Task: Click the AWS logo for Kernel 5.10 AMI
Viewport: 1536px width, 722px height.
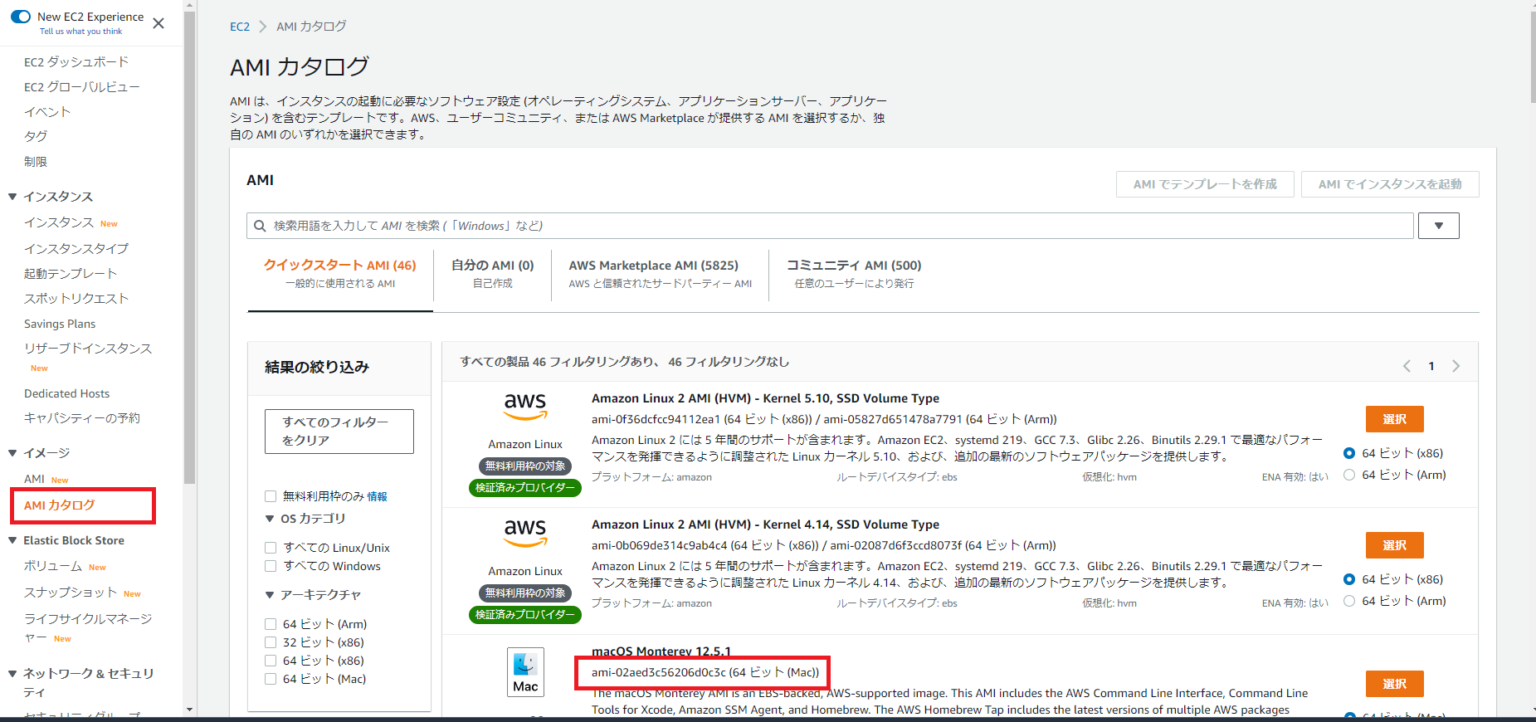Action: pos(525,407)
